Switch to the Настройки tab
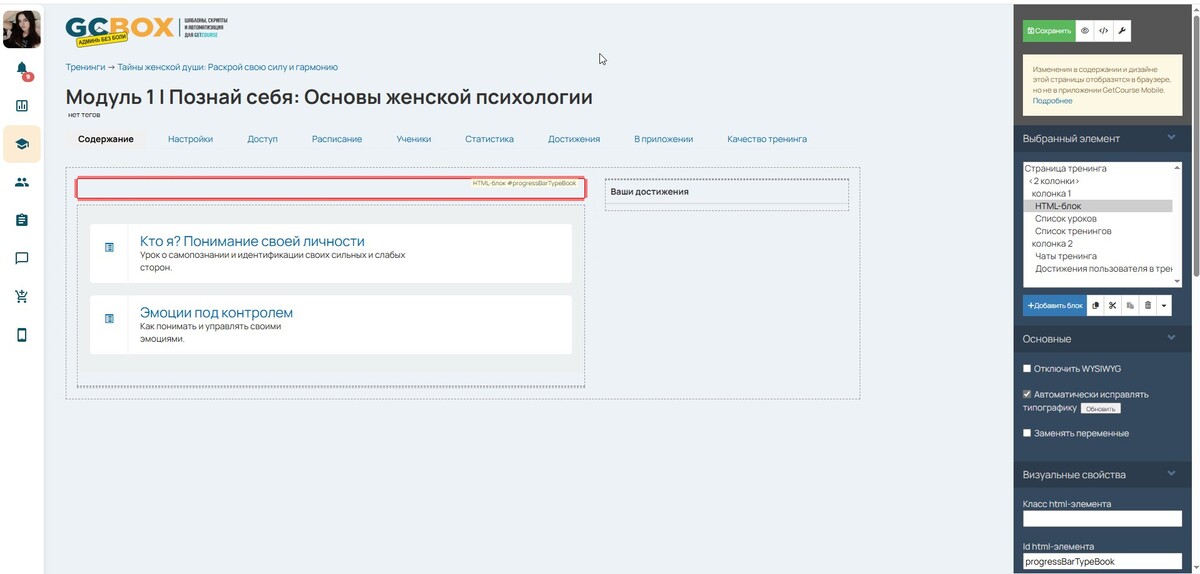This screenshot has width=1200, height=574. (x=190, y=139)
